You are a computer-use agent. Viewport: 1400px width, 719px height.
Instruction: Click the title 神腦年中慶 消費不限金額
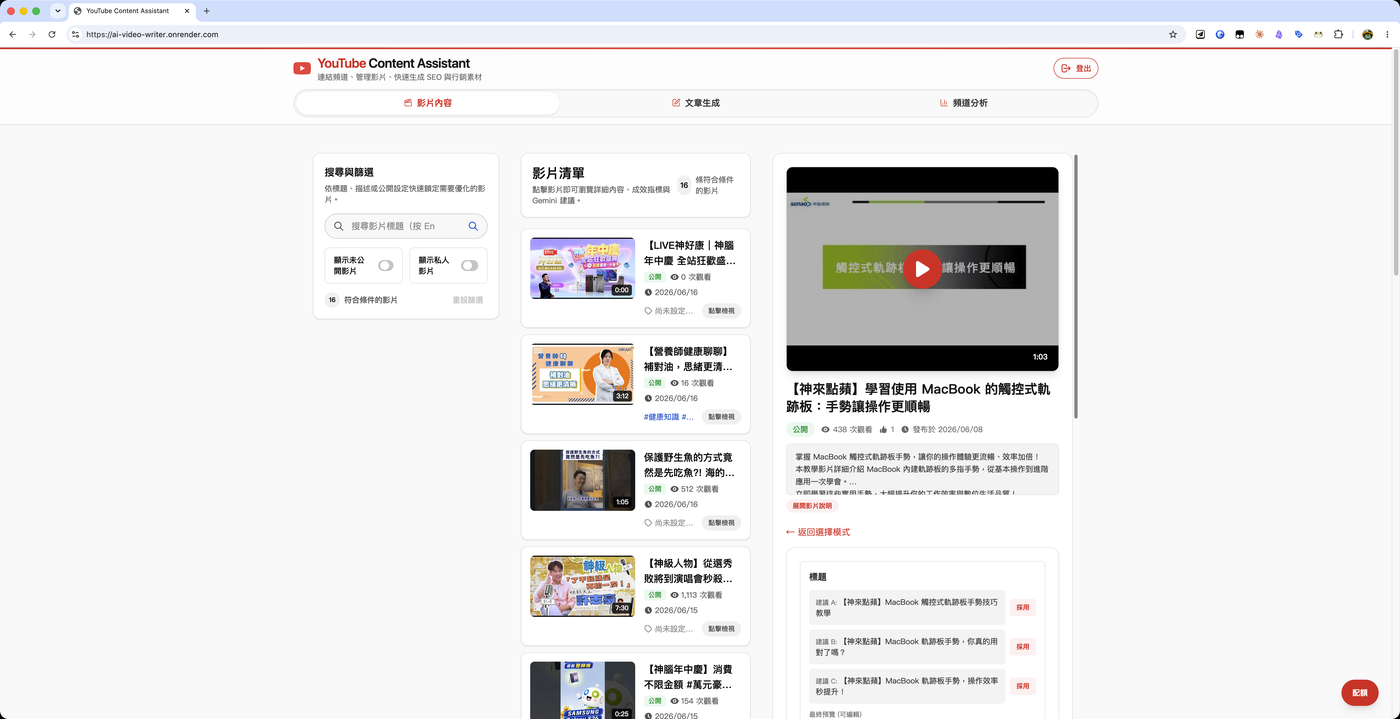(688, 677)
